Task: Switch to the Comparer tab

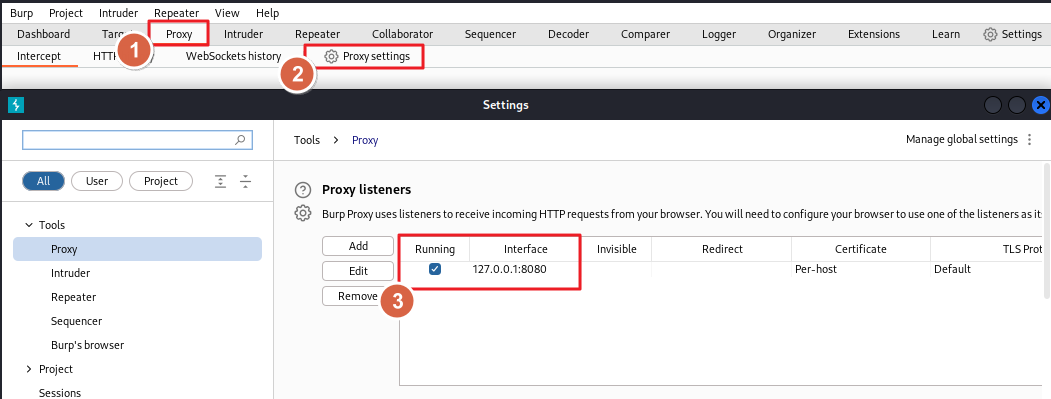Action: 645,34
